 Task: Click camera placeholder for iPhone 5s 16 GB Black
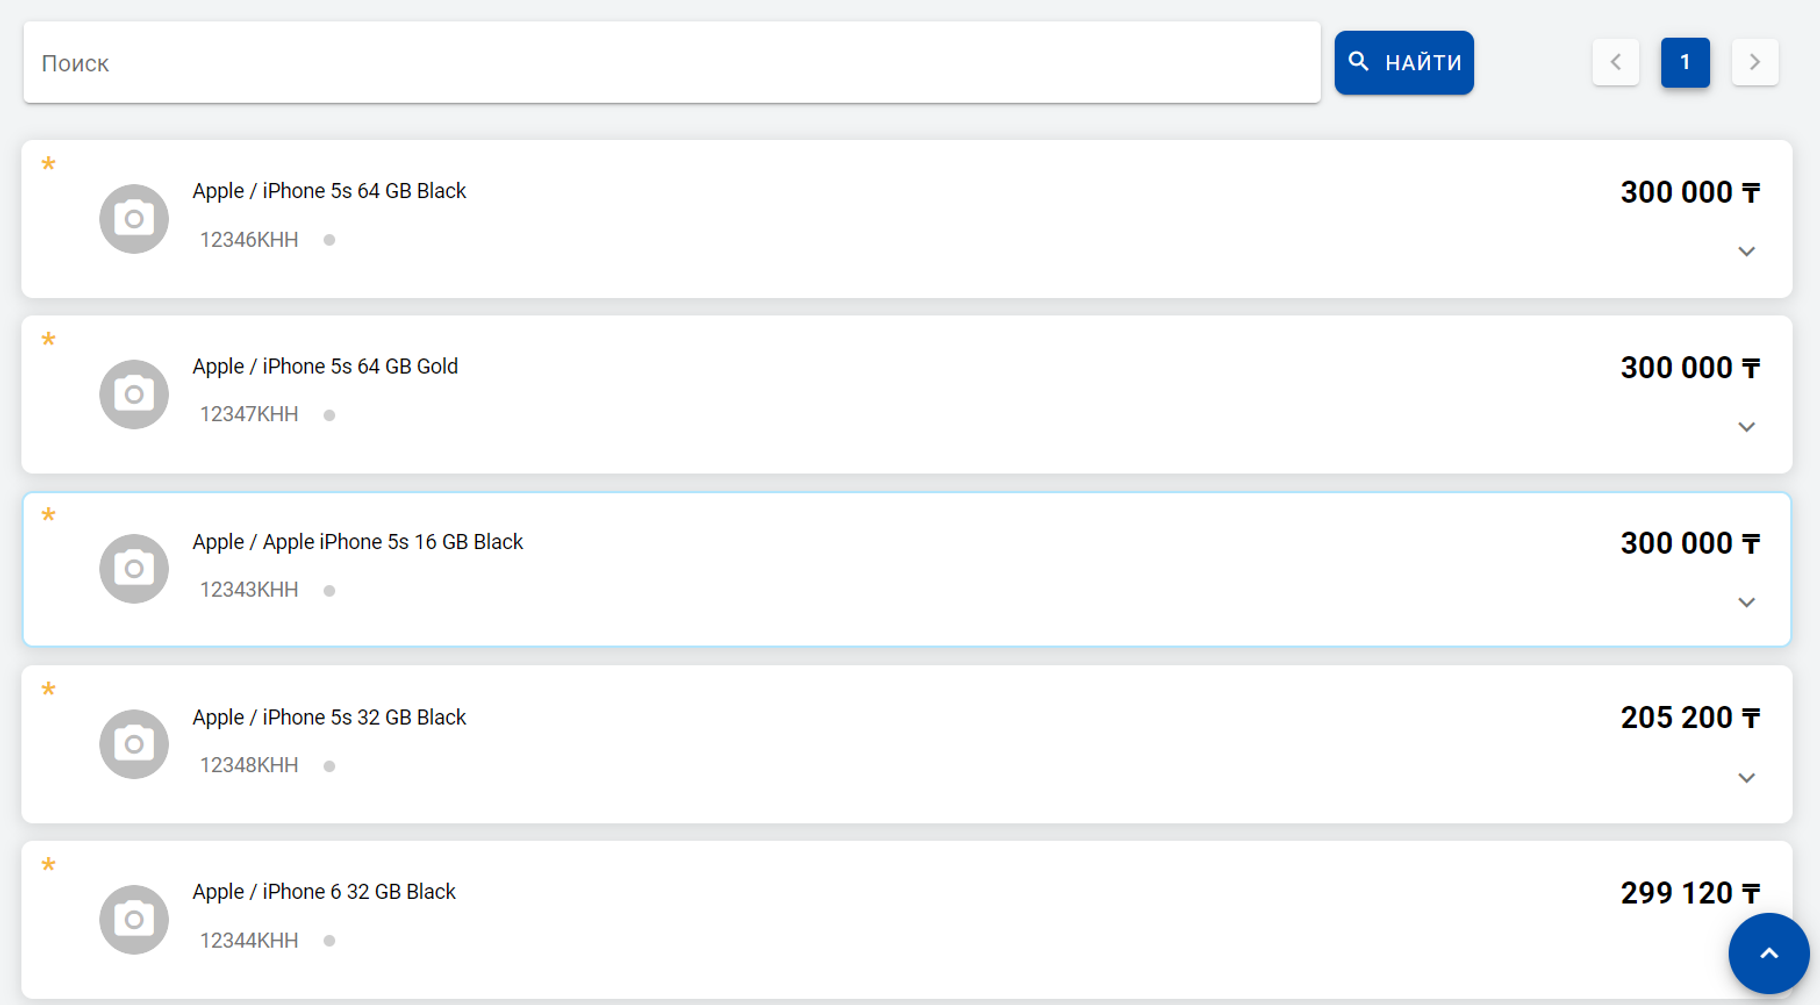134,569
